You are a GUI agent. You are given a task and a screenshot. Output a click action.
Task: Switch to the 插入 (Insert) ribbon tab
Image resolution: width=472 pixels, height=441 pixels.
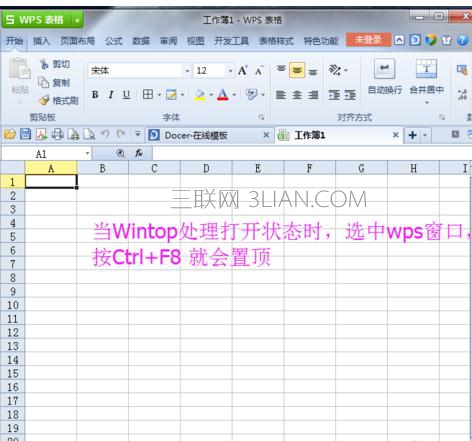tap(41, 41)
